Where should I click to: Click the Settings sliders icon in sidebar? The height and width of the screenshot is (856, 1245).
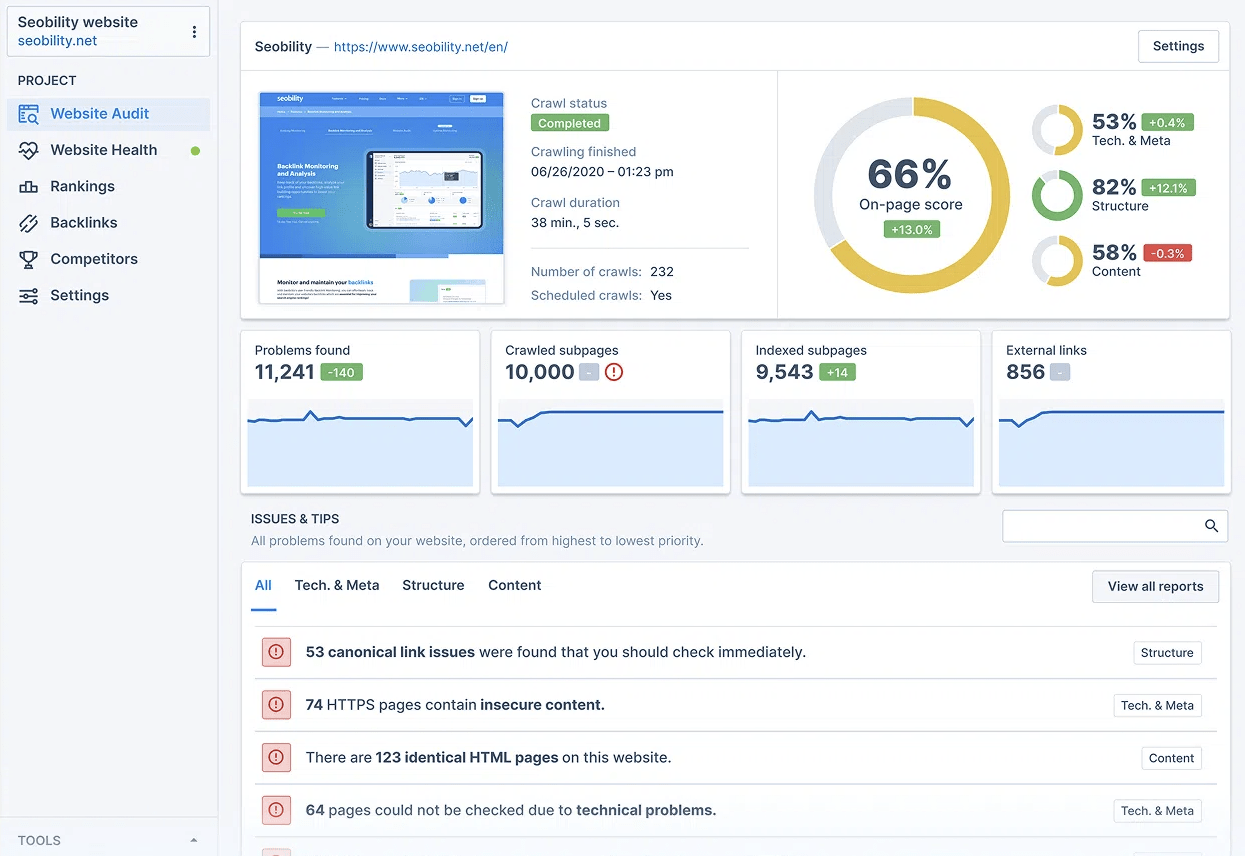pos(29,296)
